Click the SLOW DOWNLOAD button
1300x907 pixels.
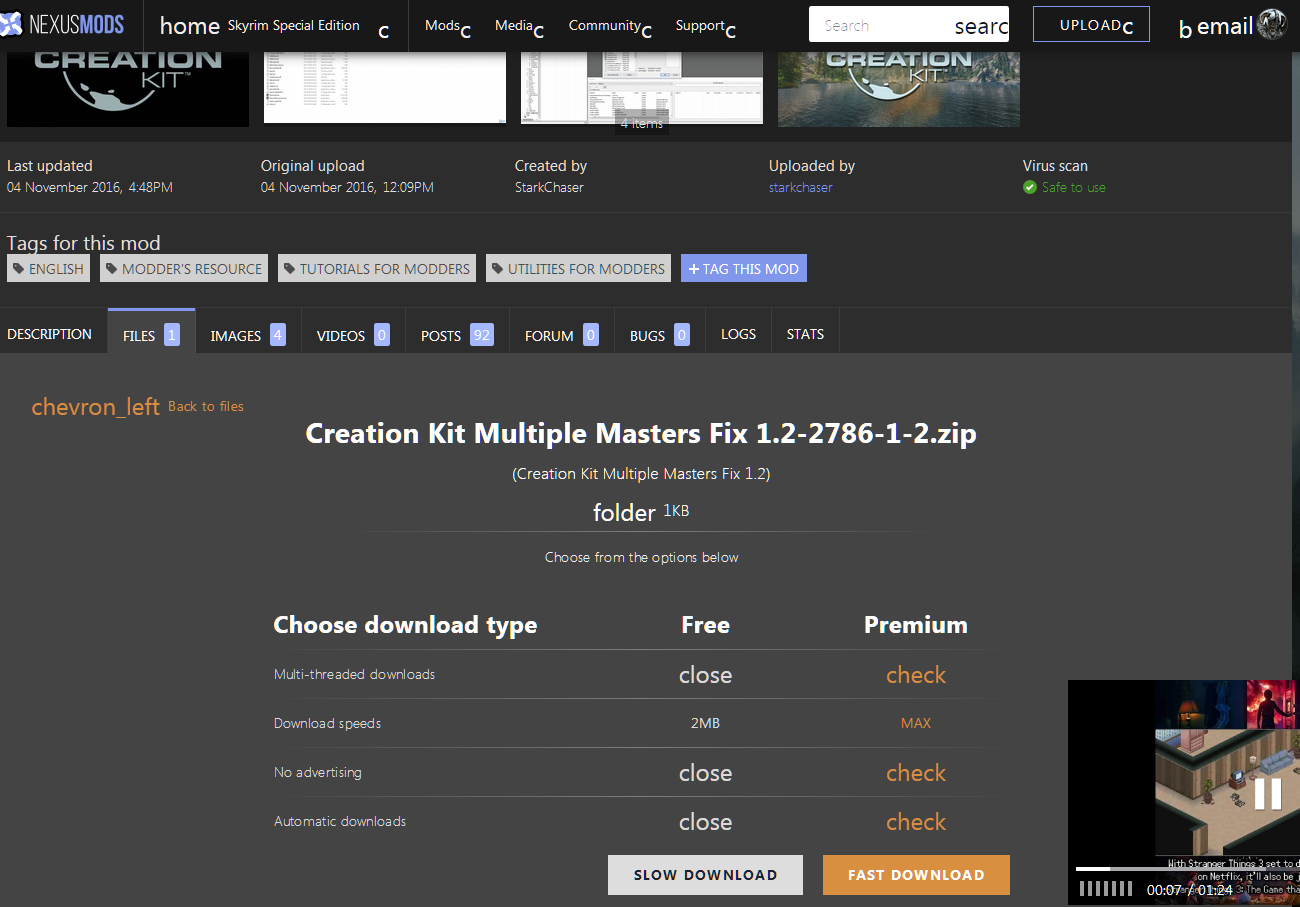coord(705,875)
